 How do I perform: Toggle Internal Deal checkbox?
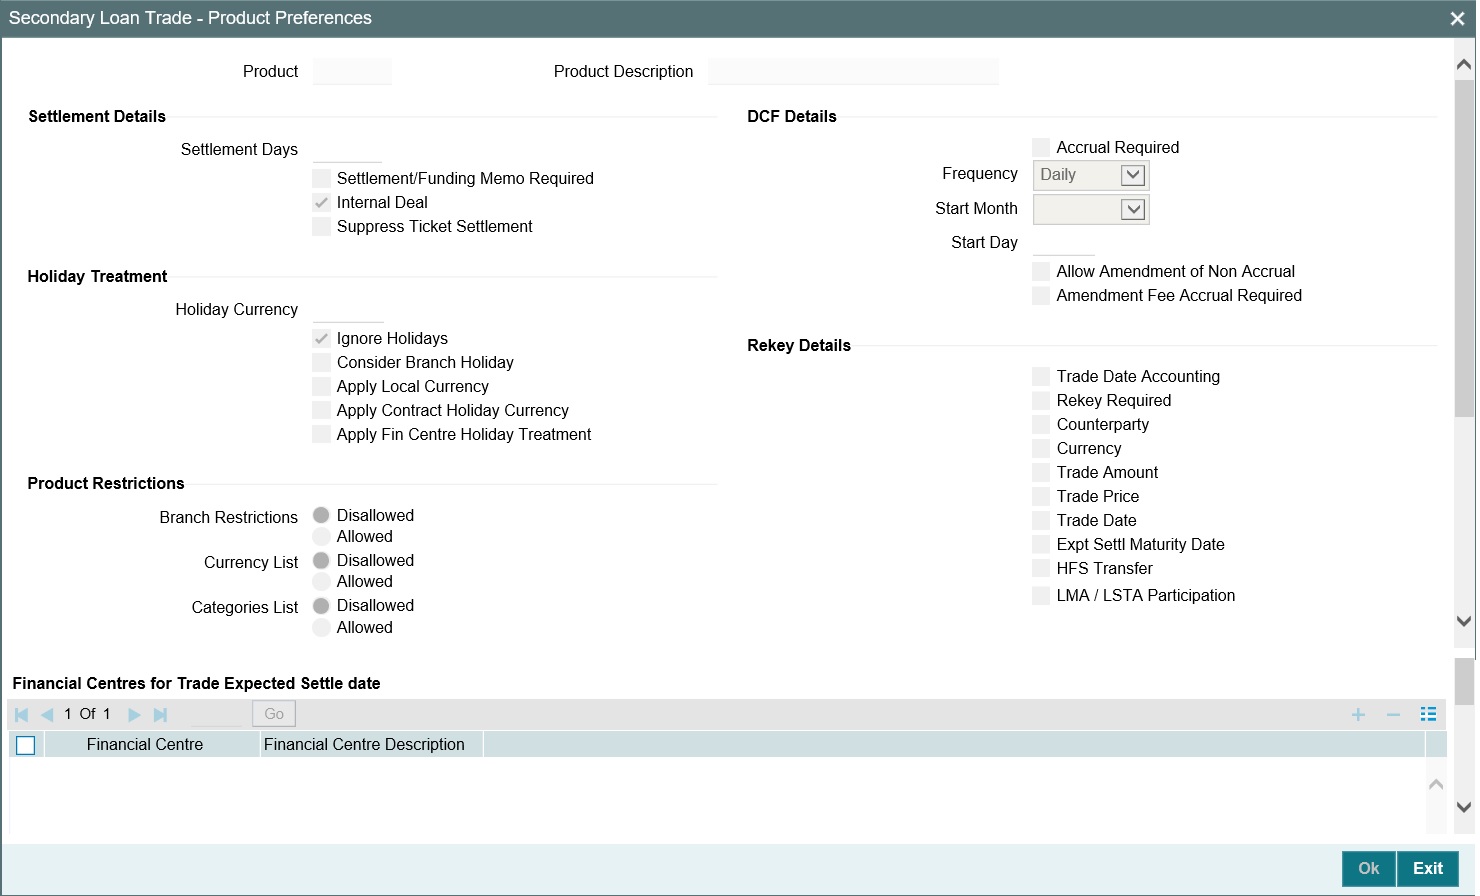321,203
